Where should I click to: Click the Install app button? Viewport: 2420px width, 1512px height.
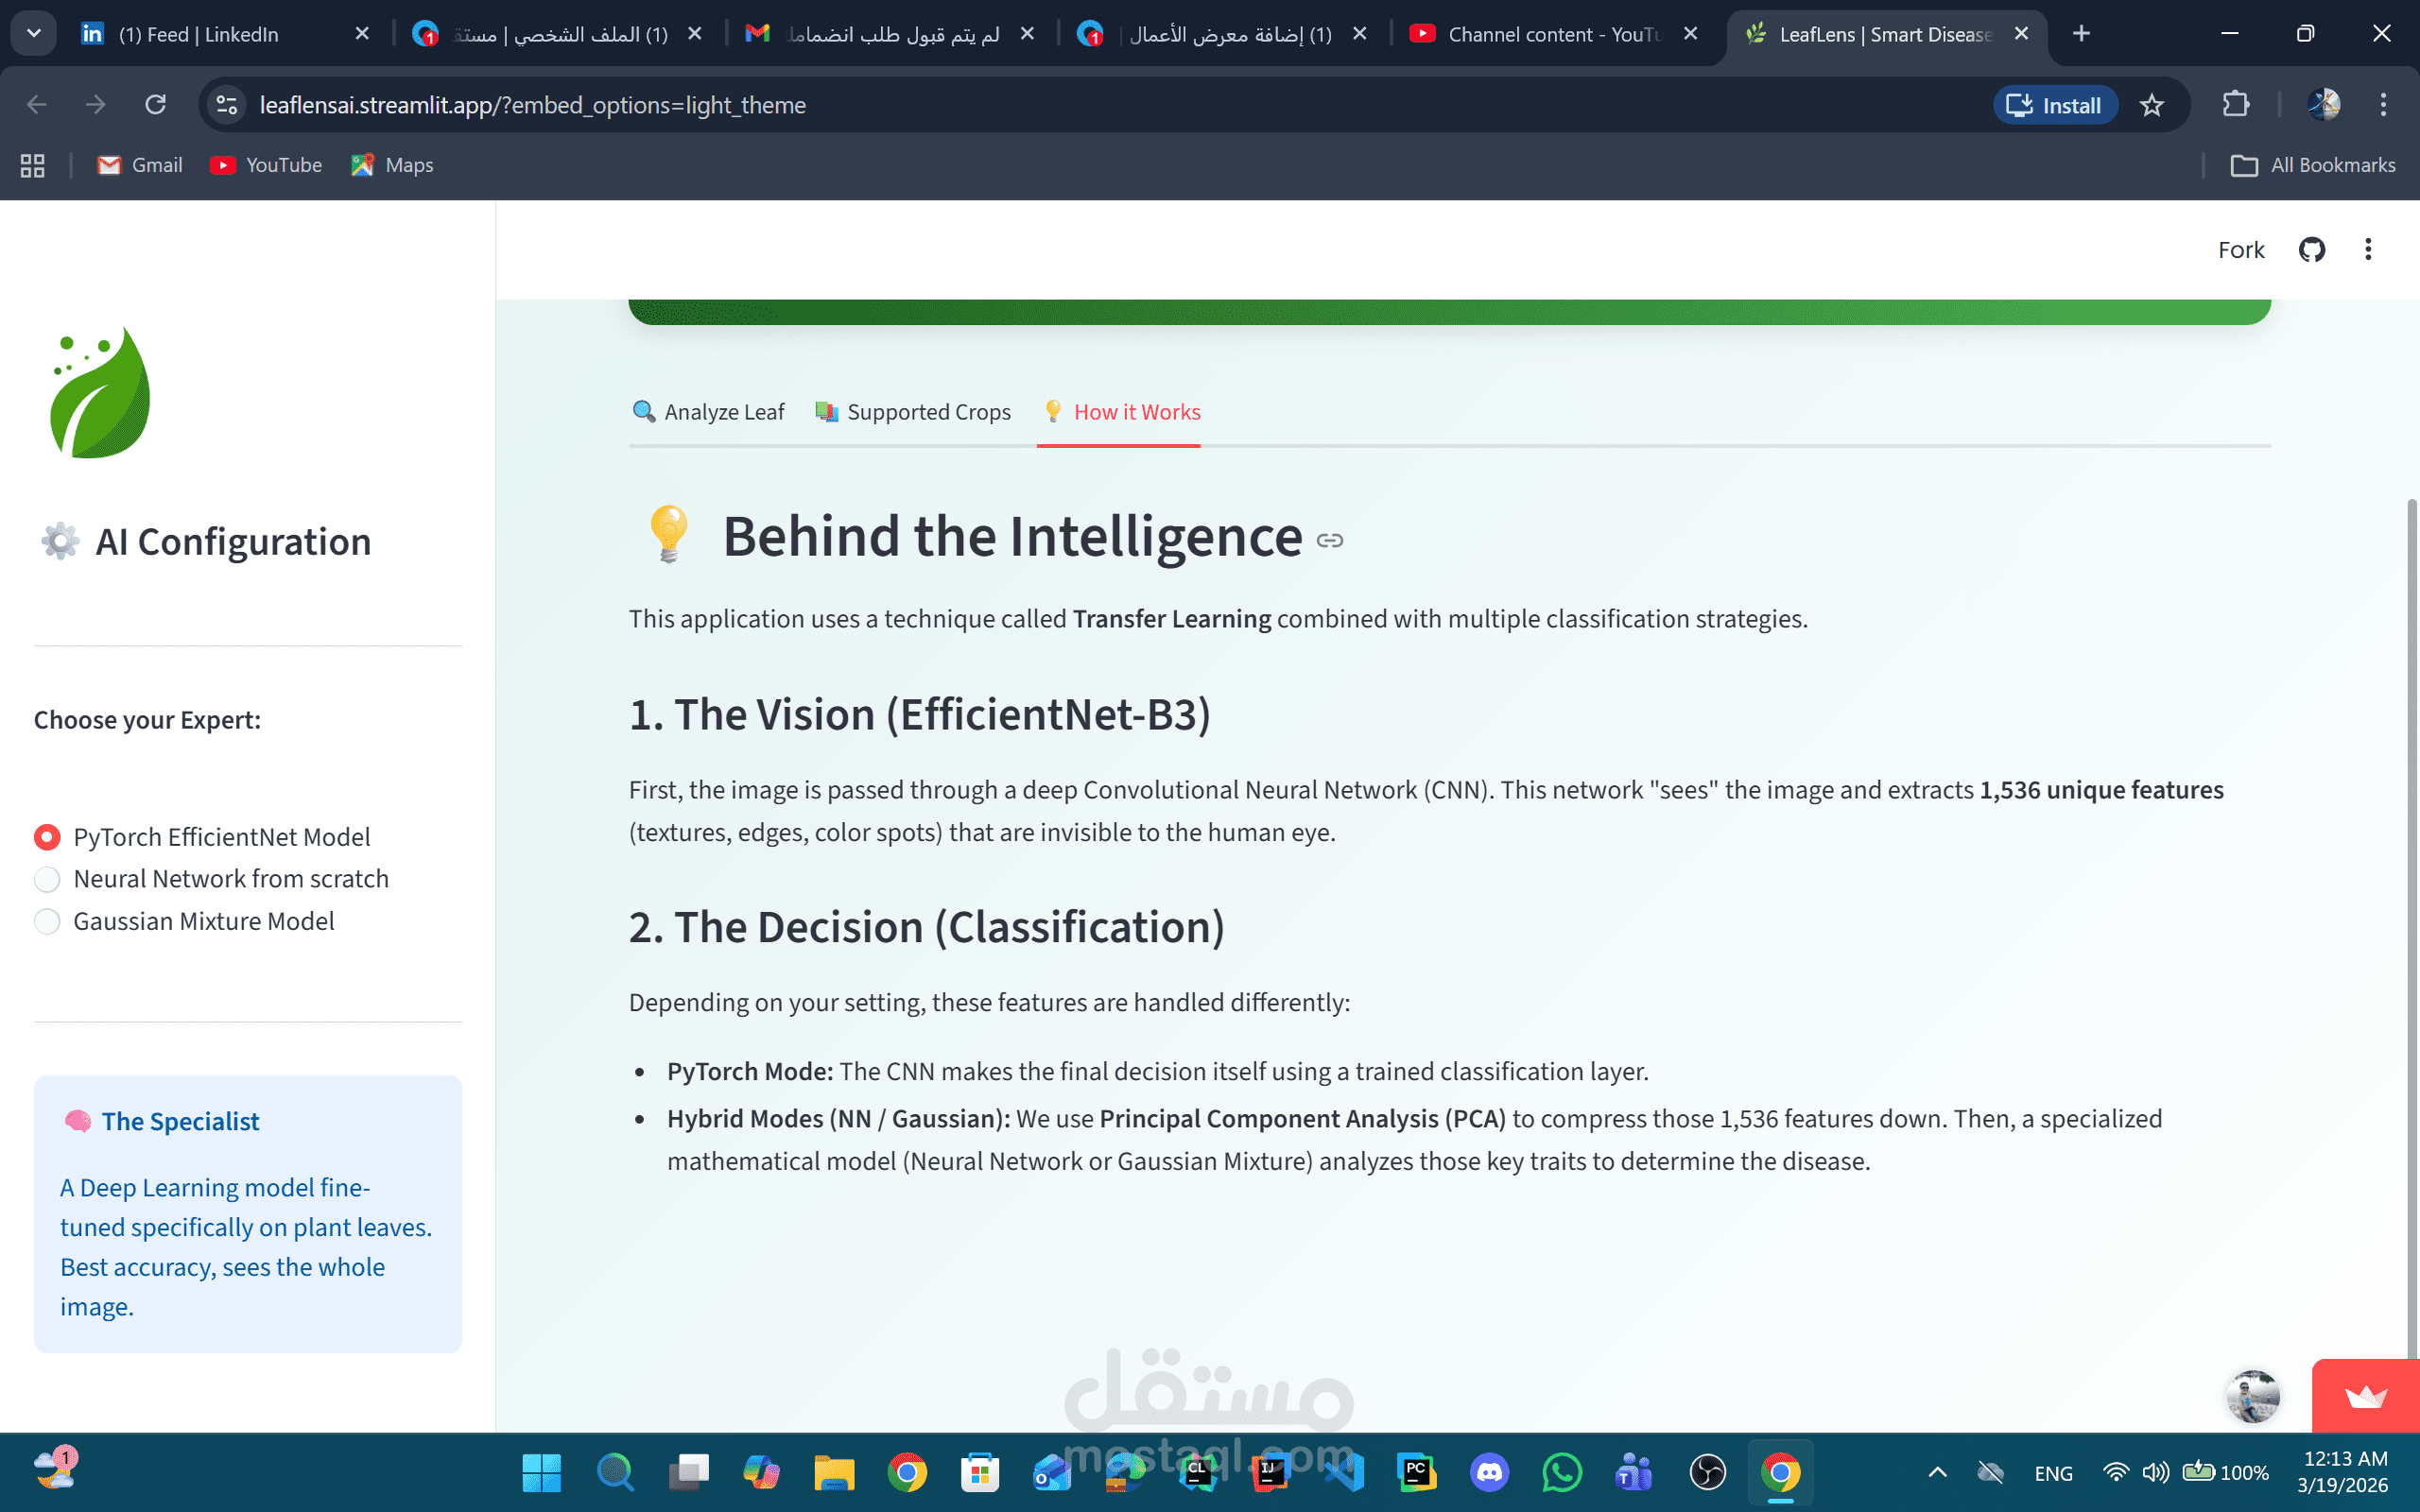click(2055, 105)
